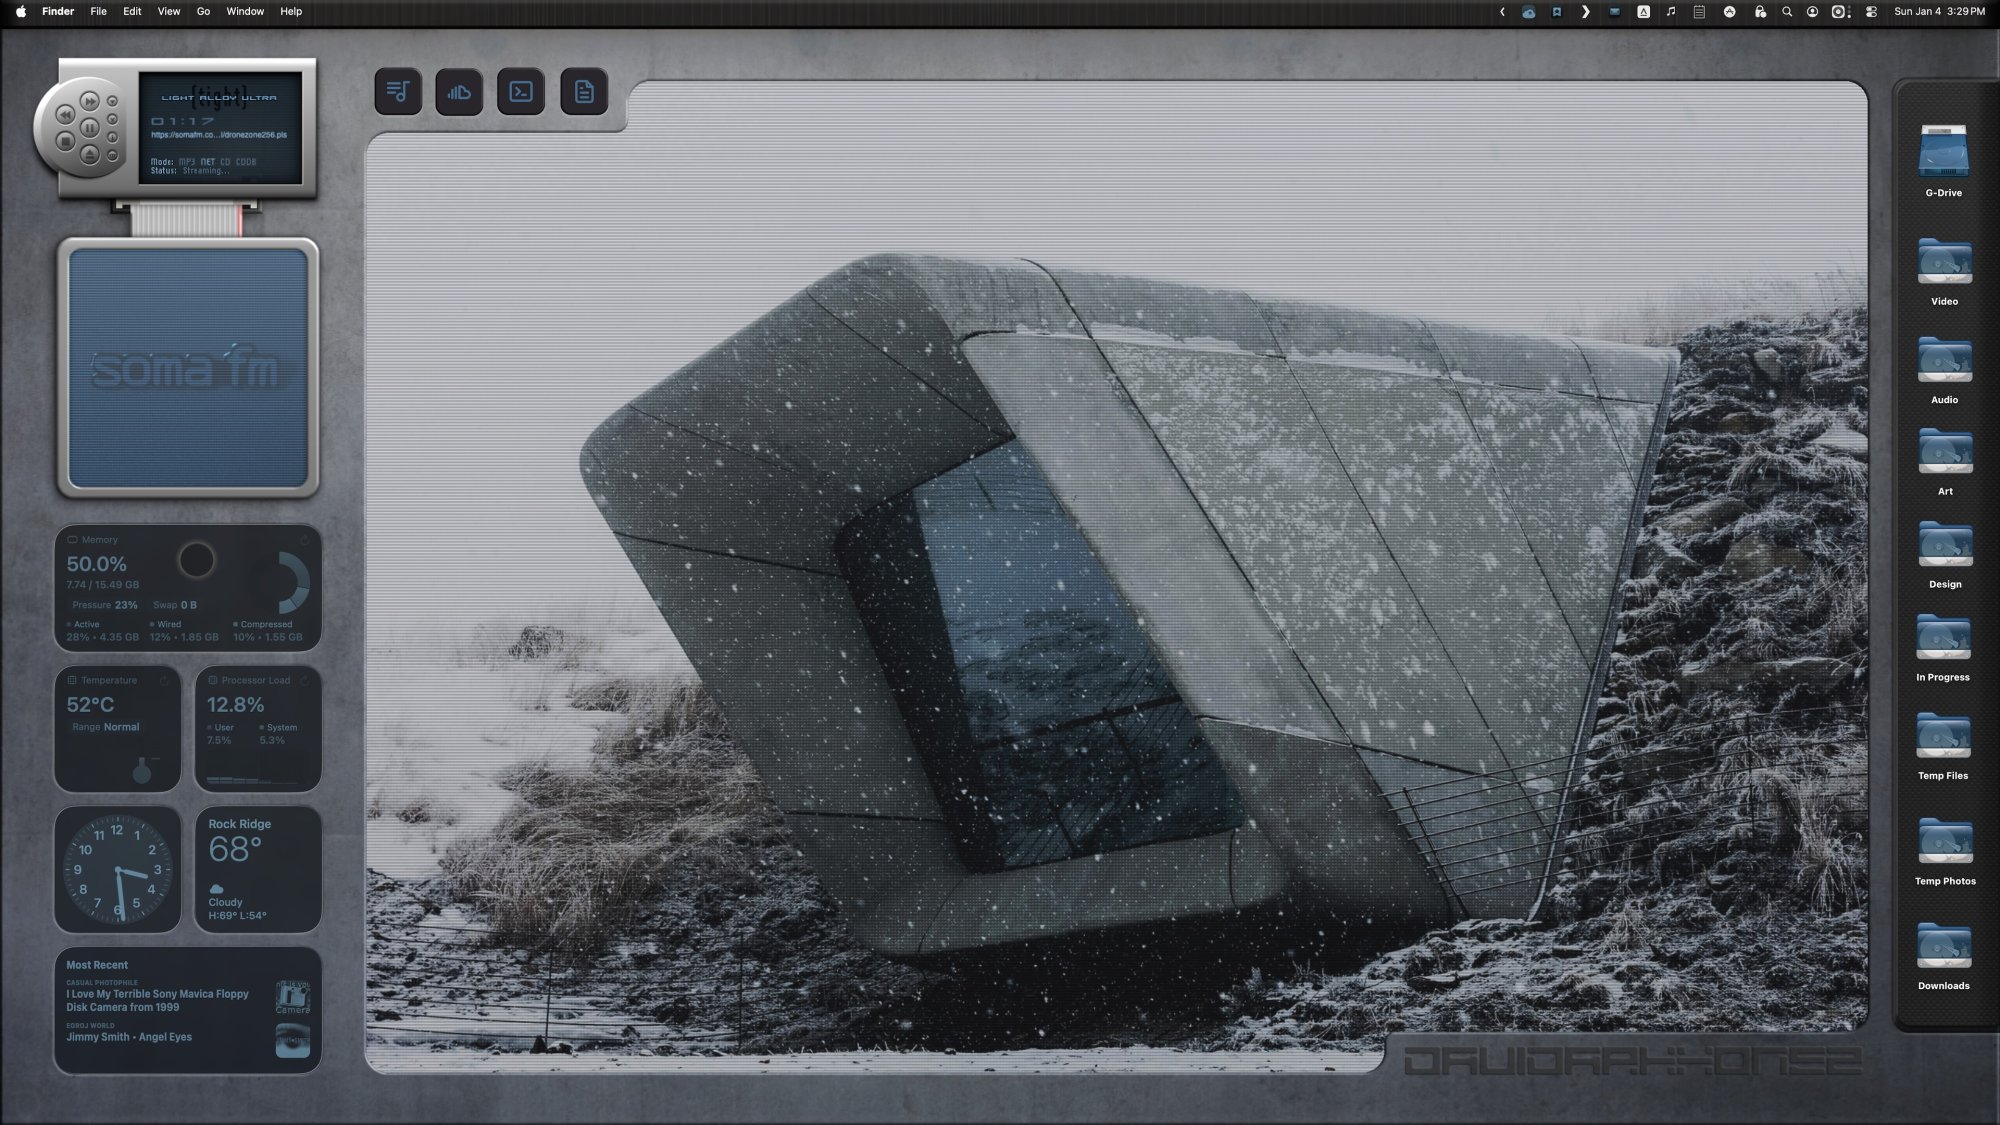The width and height of the screenshot is (2000, 1125).
Task: Open the Sony Mavica Floppy Camera article
Action: 160,1002
